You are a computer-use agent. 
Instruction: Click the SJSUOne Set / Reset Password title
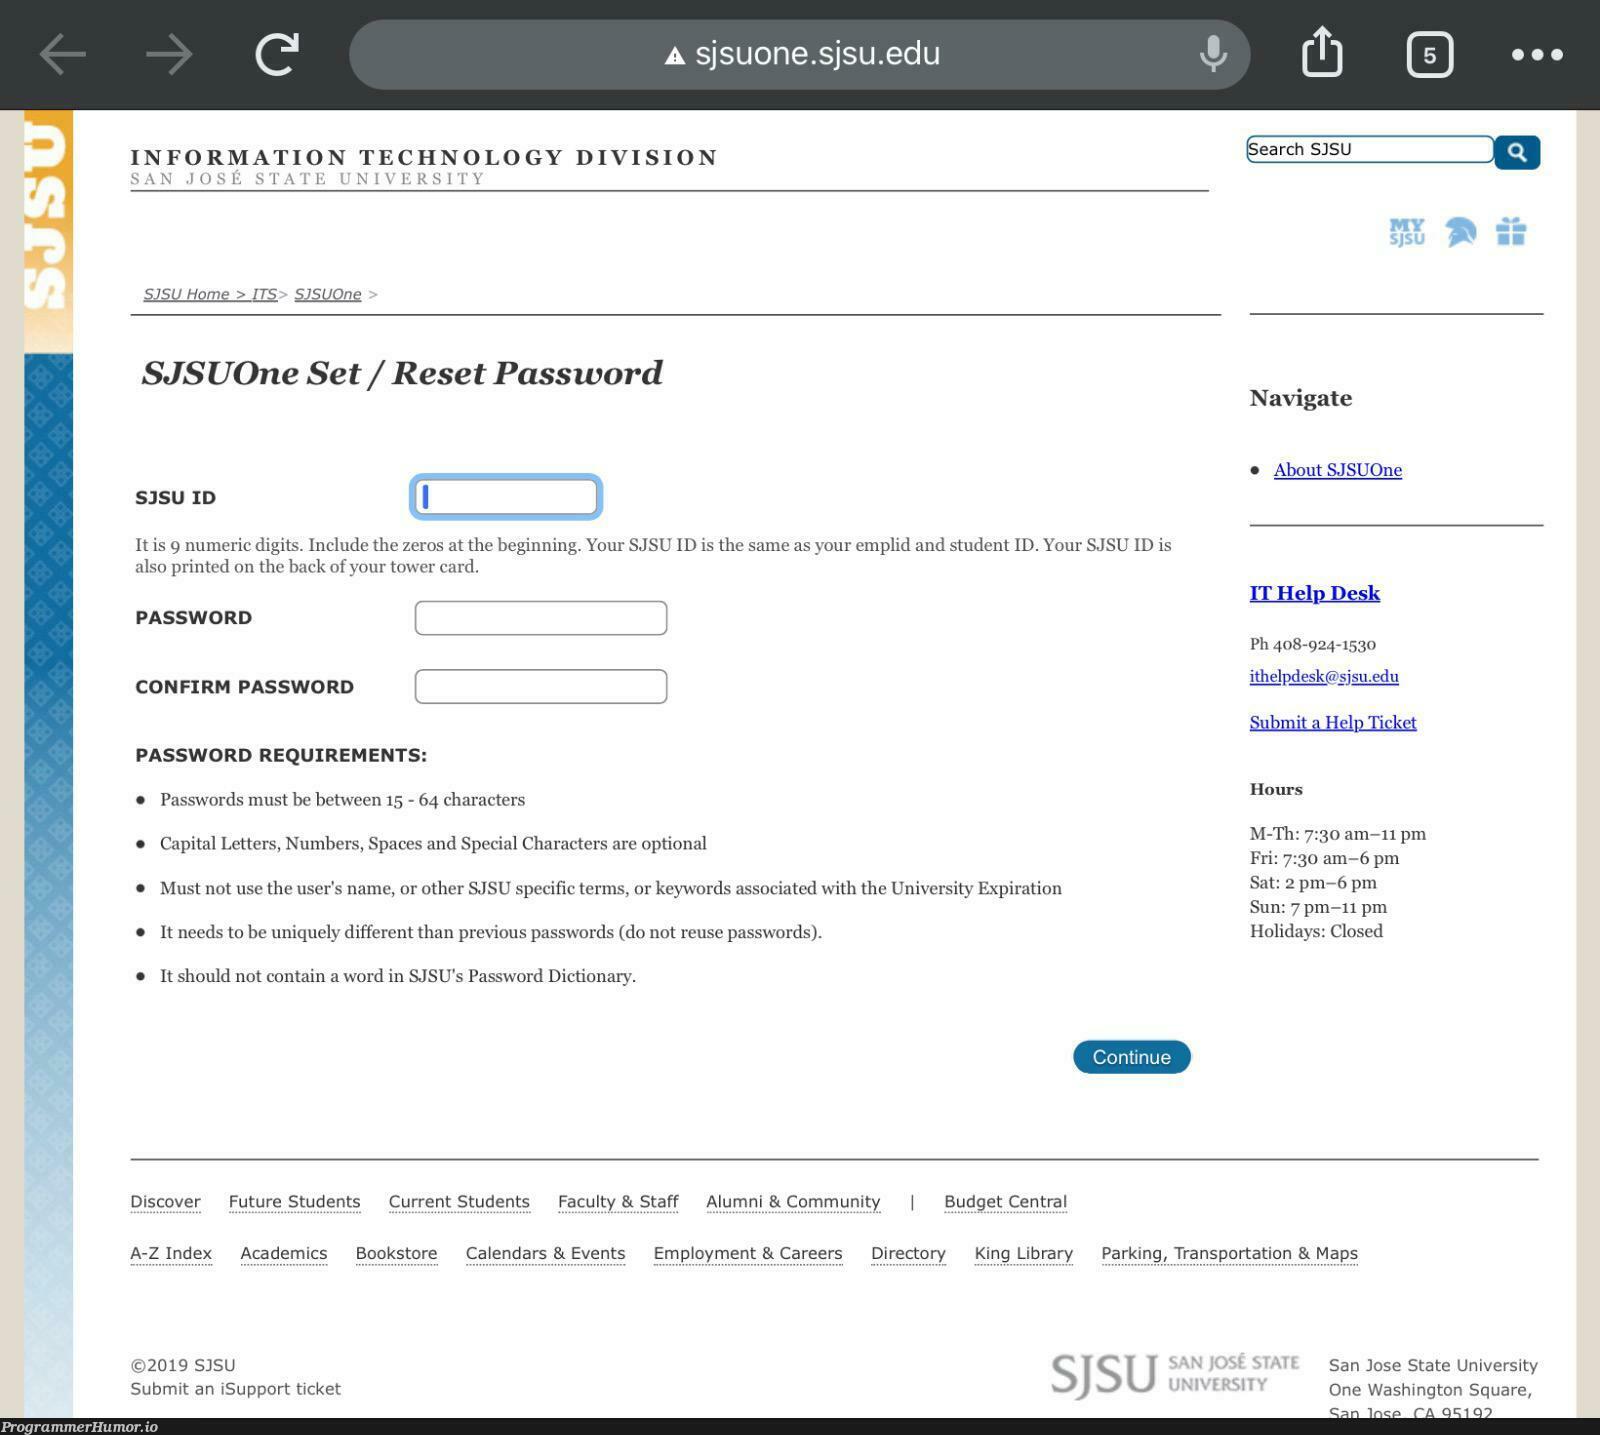tap(402, 373)
